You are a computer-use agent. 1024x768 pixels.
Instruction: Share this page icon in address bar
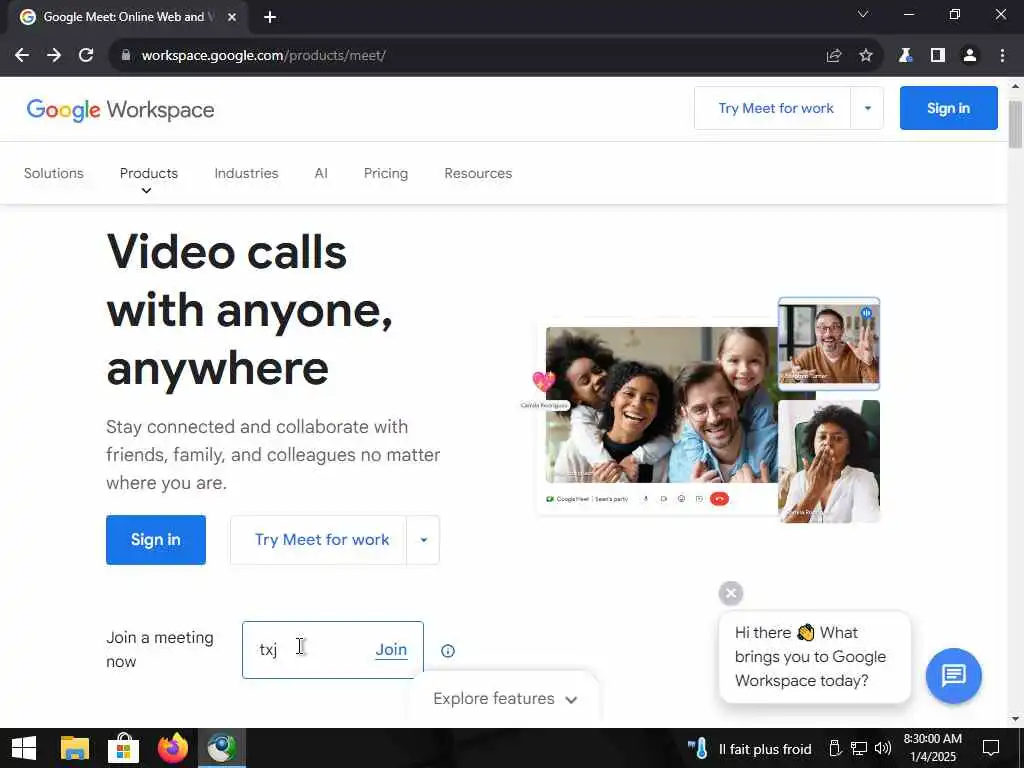(x=833, y=56)
